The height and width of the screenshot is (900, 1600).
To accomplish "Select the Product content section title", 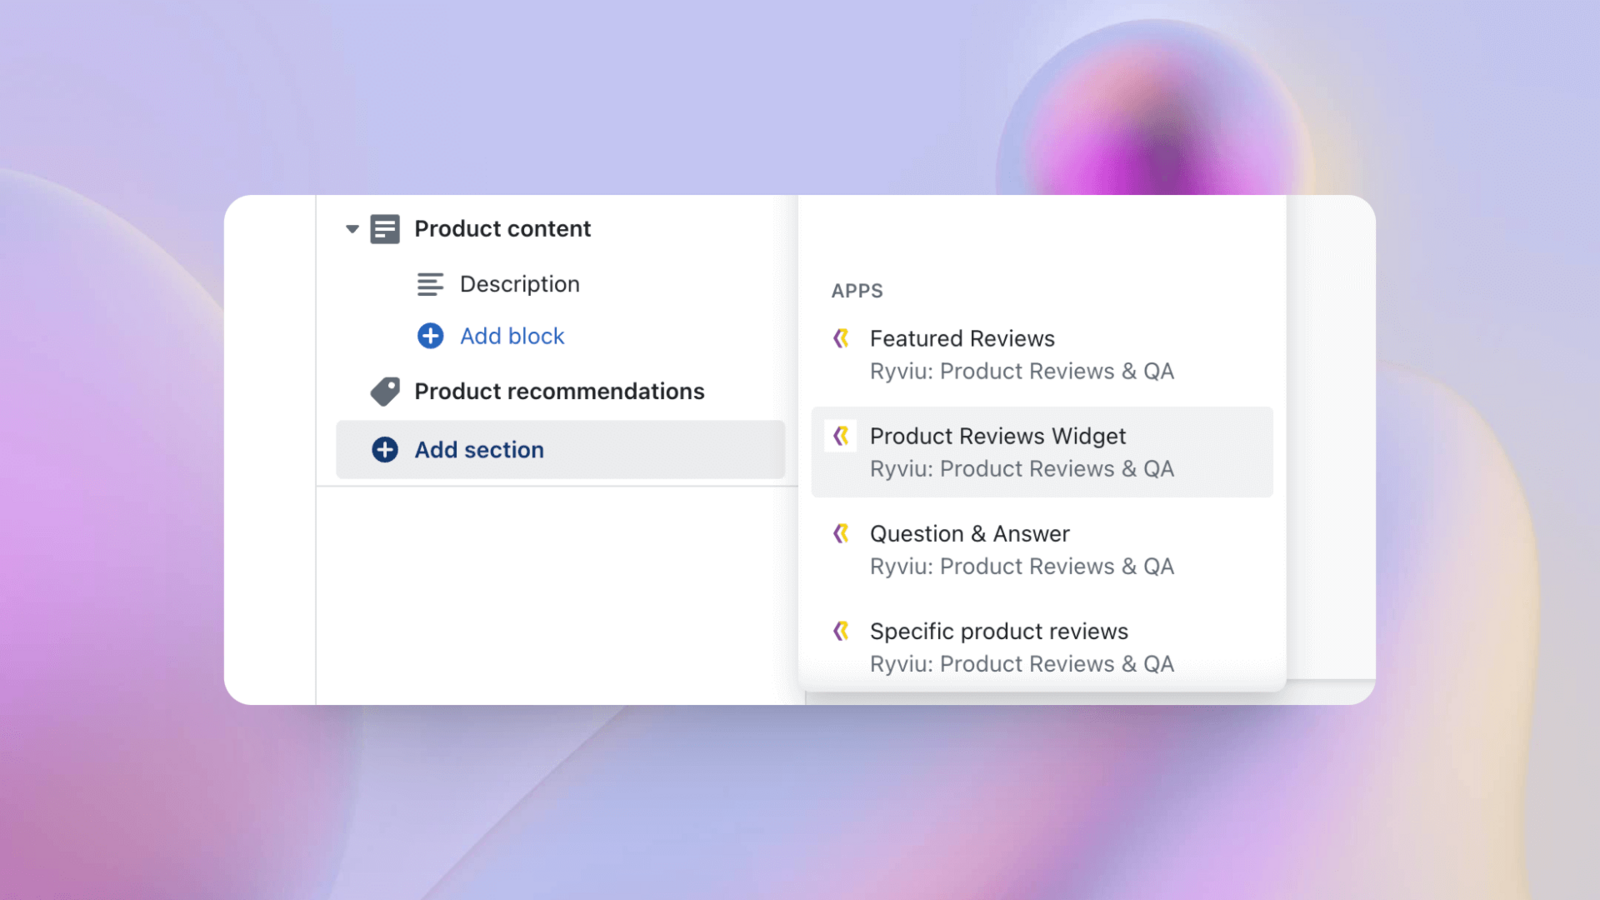I will [502, 229].
